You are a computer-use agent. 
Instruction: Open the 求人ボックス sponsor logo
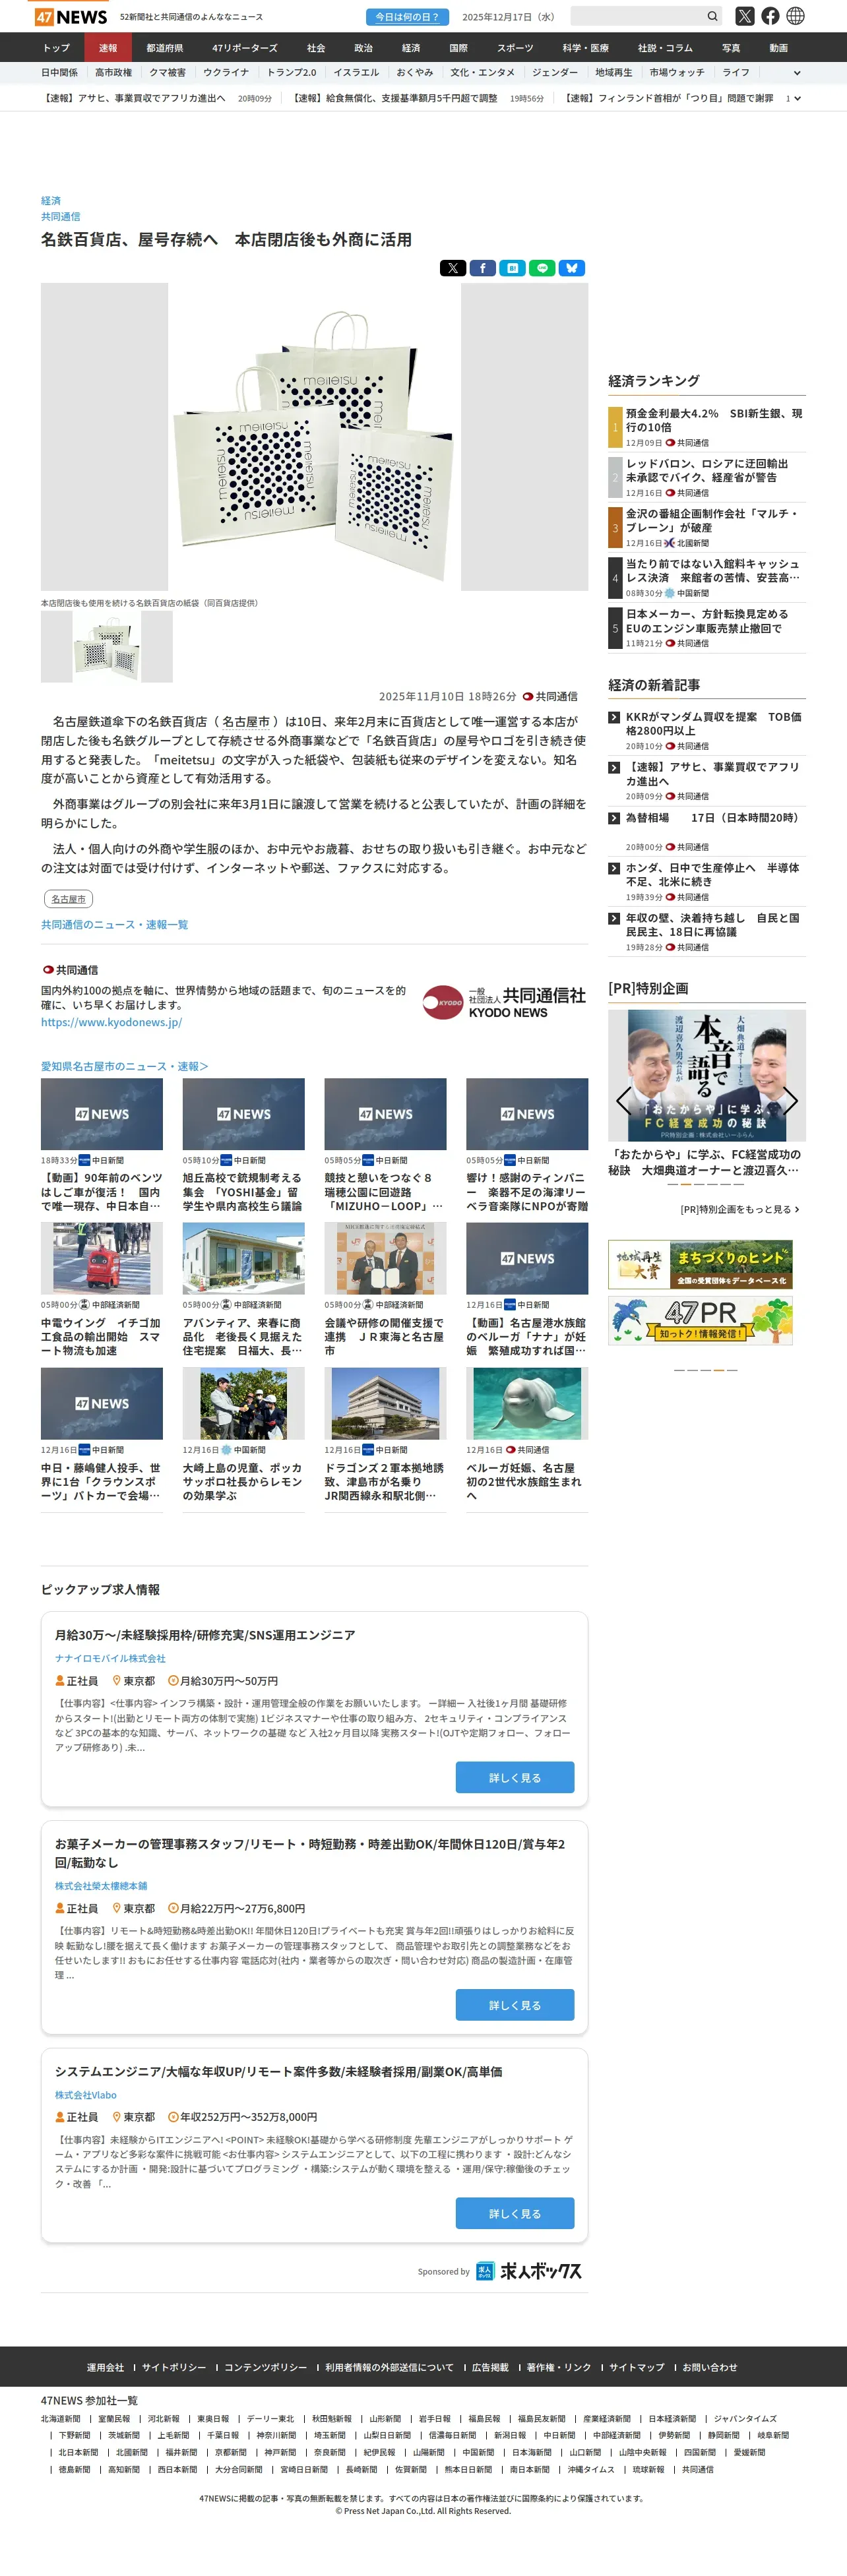coord(528,2271)
